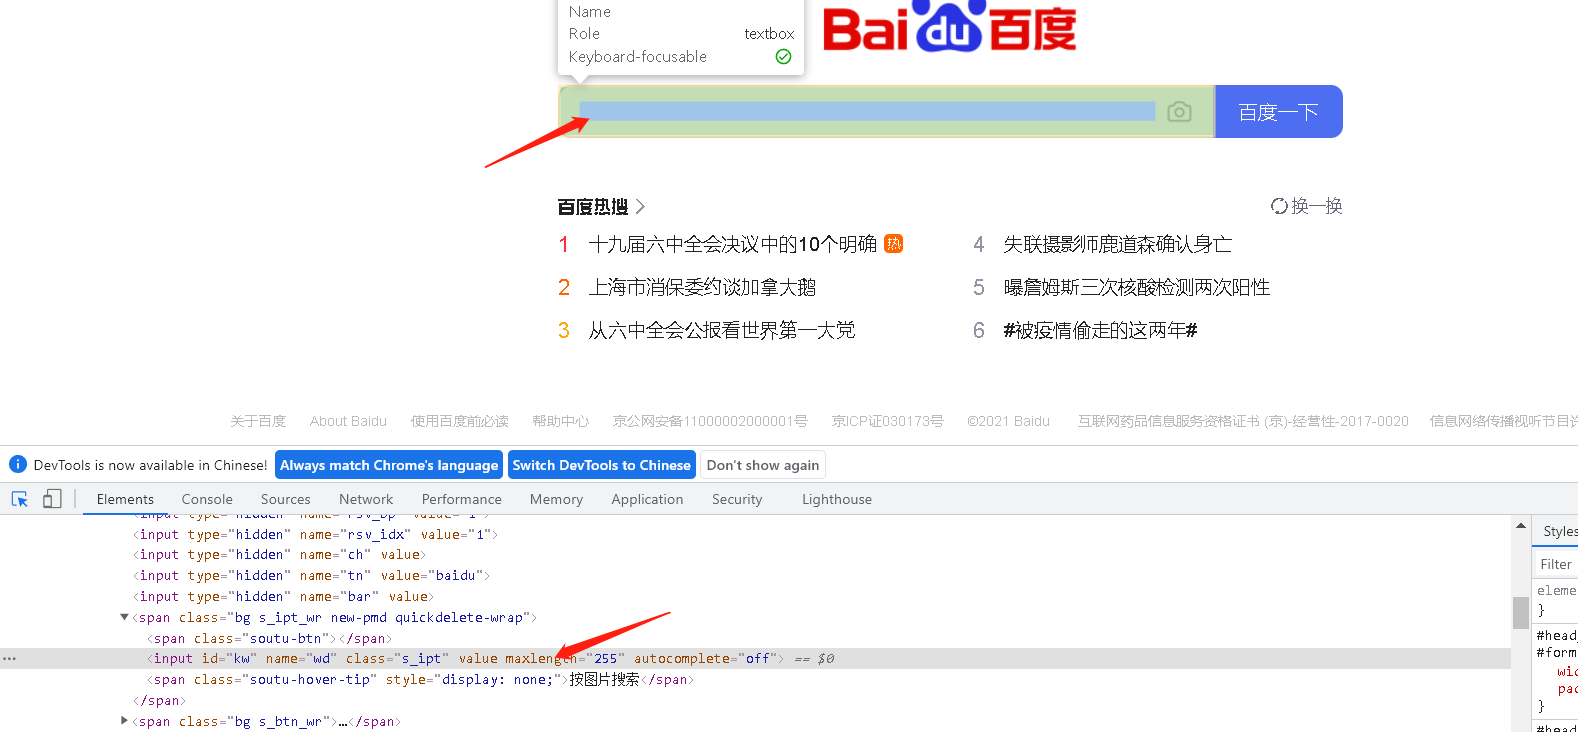Open hot search 上海市消保委约谈加拿大鹅
The height and width of the screenshot is (732, 1578).
pos(702,287)
